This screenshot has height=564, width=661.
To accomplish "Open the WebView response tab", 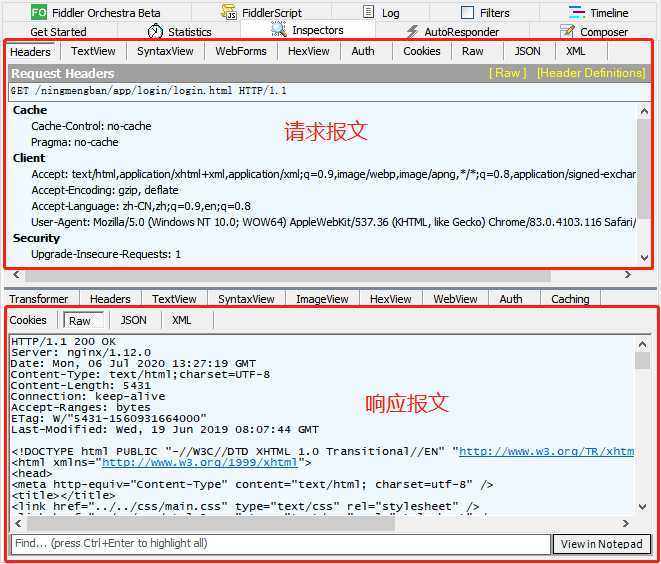I will coord(455,299).
